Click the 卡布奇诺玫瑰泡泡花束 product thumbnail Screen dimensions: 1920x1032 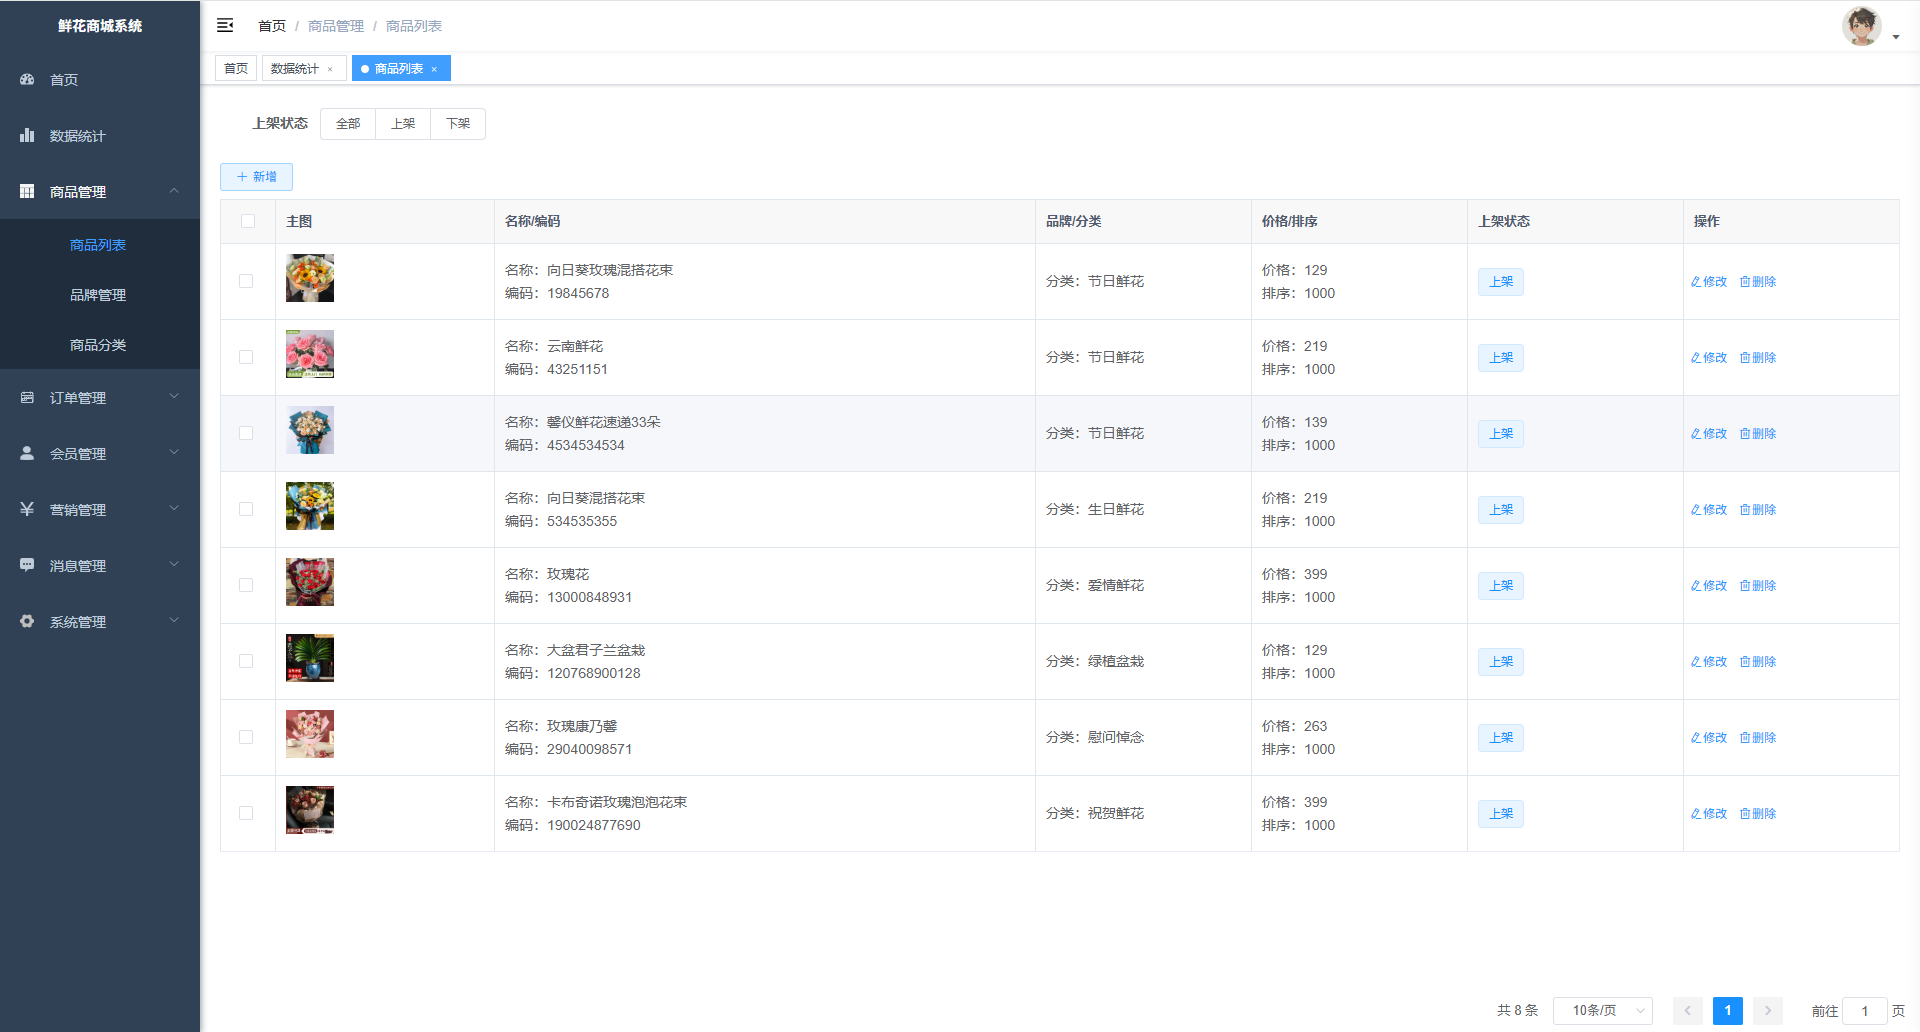point(310,810)
